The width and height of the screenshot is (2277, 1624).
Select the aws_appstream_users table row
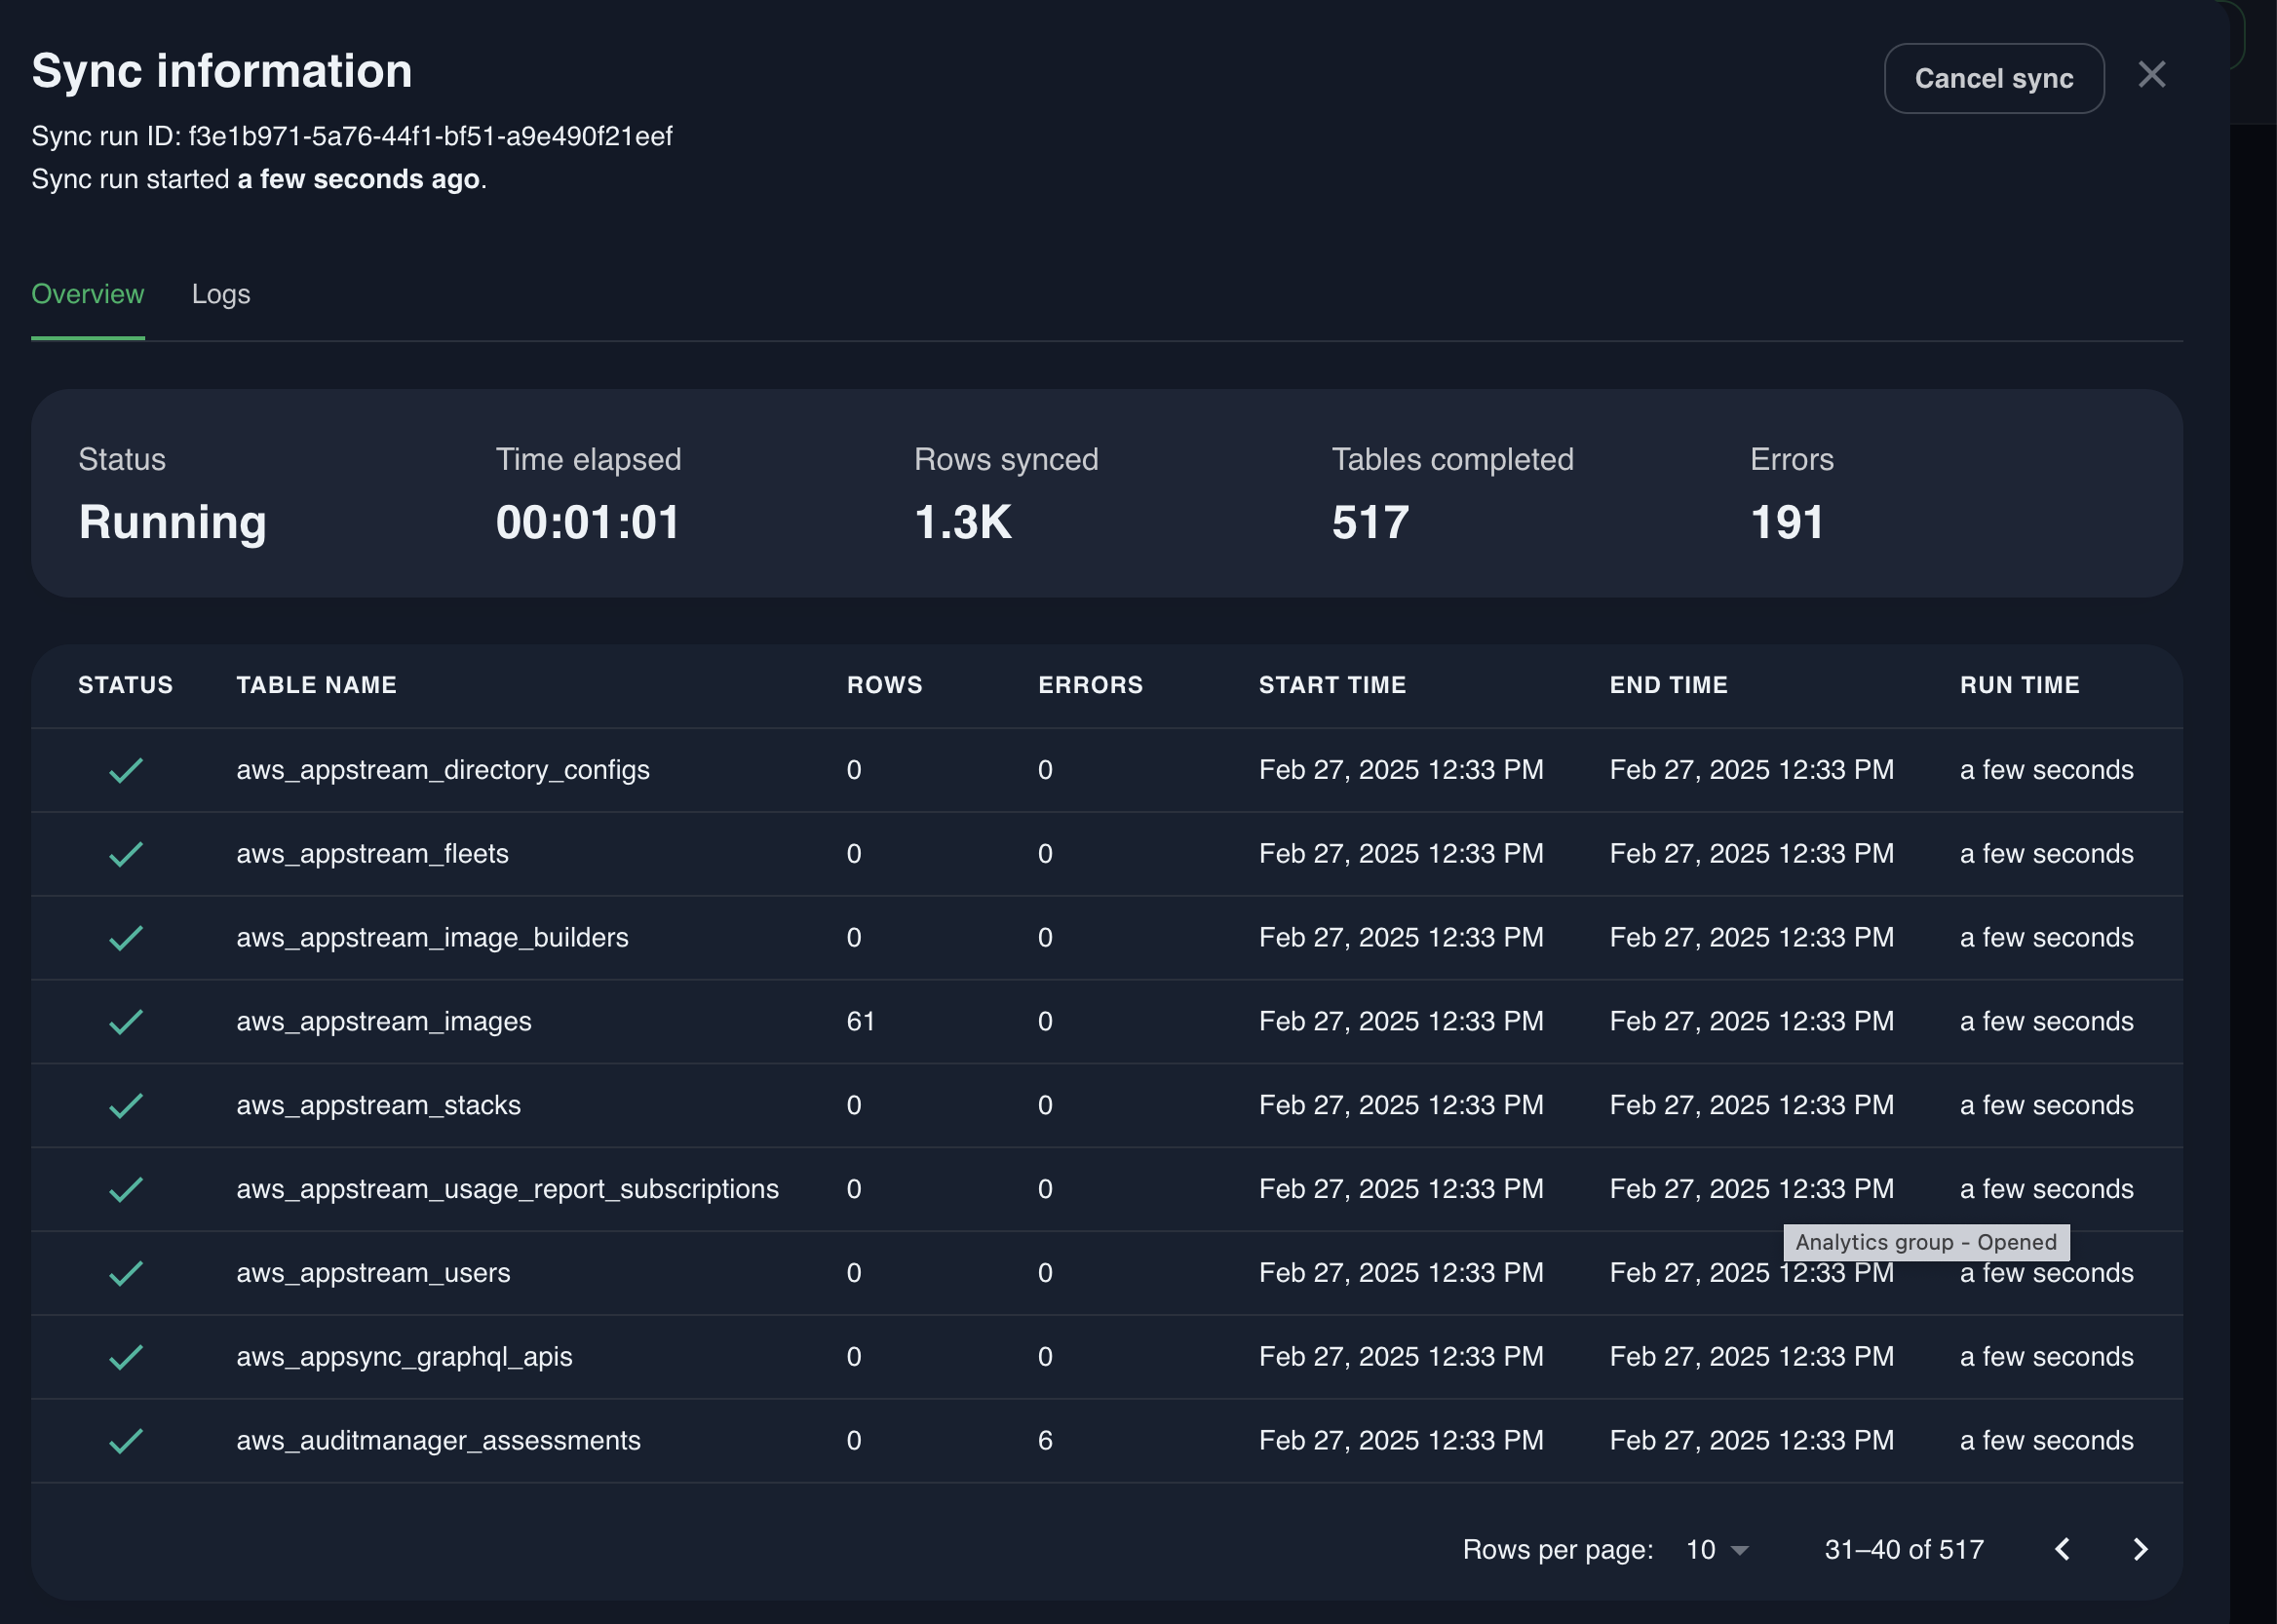(373, 1273)
